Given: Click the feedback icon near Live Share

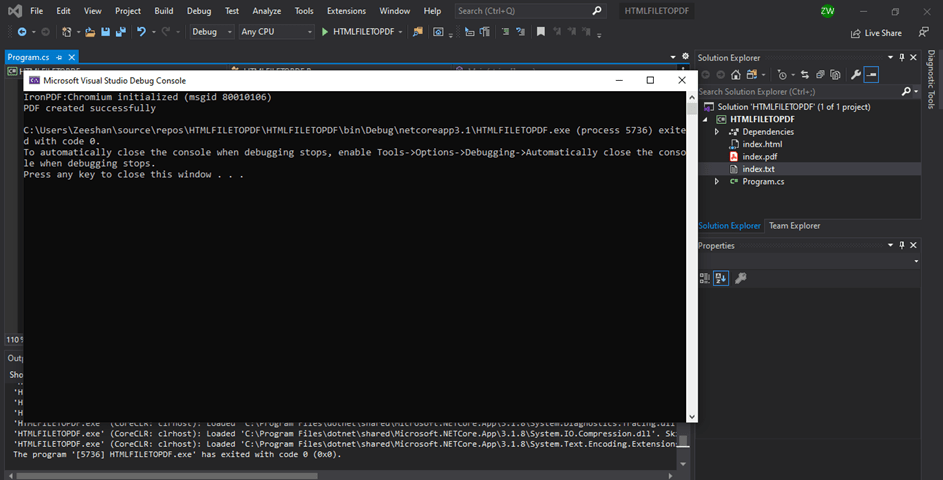Looking at the screenshot, I should click(923, 32).
